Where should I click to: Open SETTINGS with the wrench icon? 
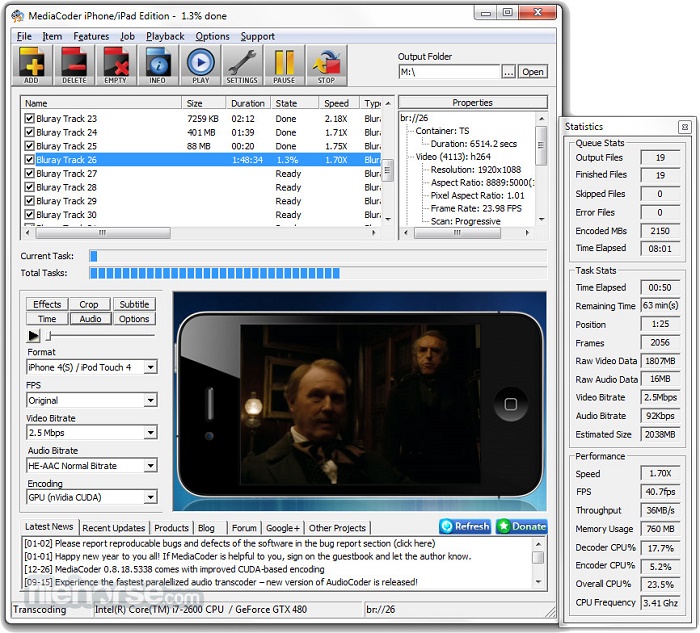pyautogui.click(x=242, y=66)
